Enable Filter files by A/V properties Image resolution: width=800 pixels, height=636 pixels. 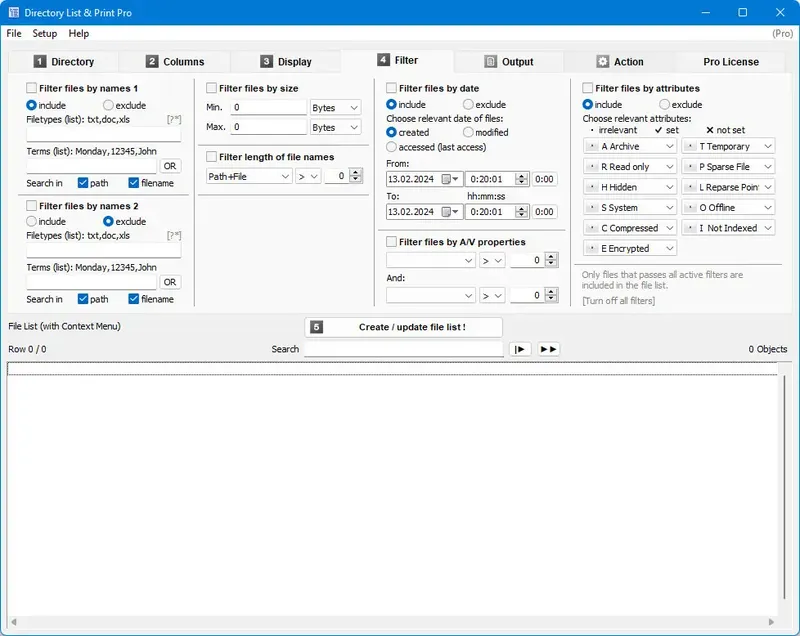click(x=391, y=241)
